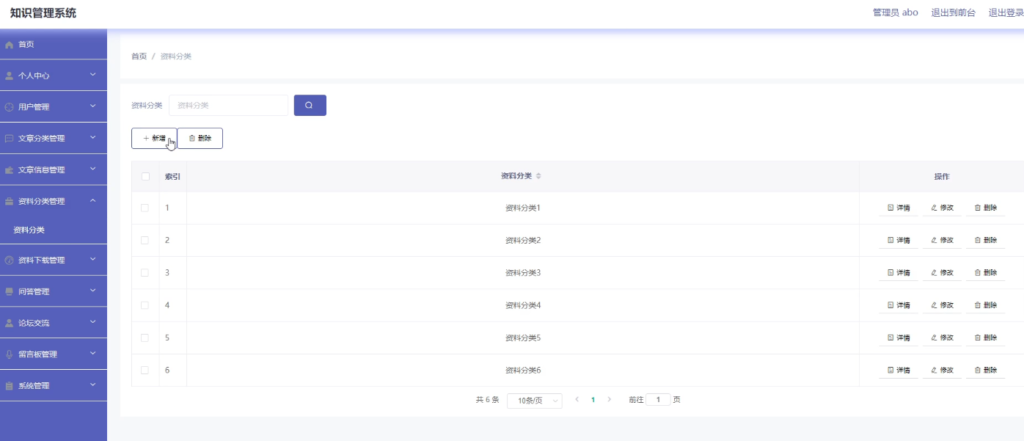Screen dimensions: 1024x441
Task: Open 详情 for 资料分类1 row
Action: pos(899,208)
